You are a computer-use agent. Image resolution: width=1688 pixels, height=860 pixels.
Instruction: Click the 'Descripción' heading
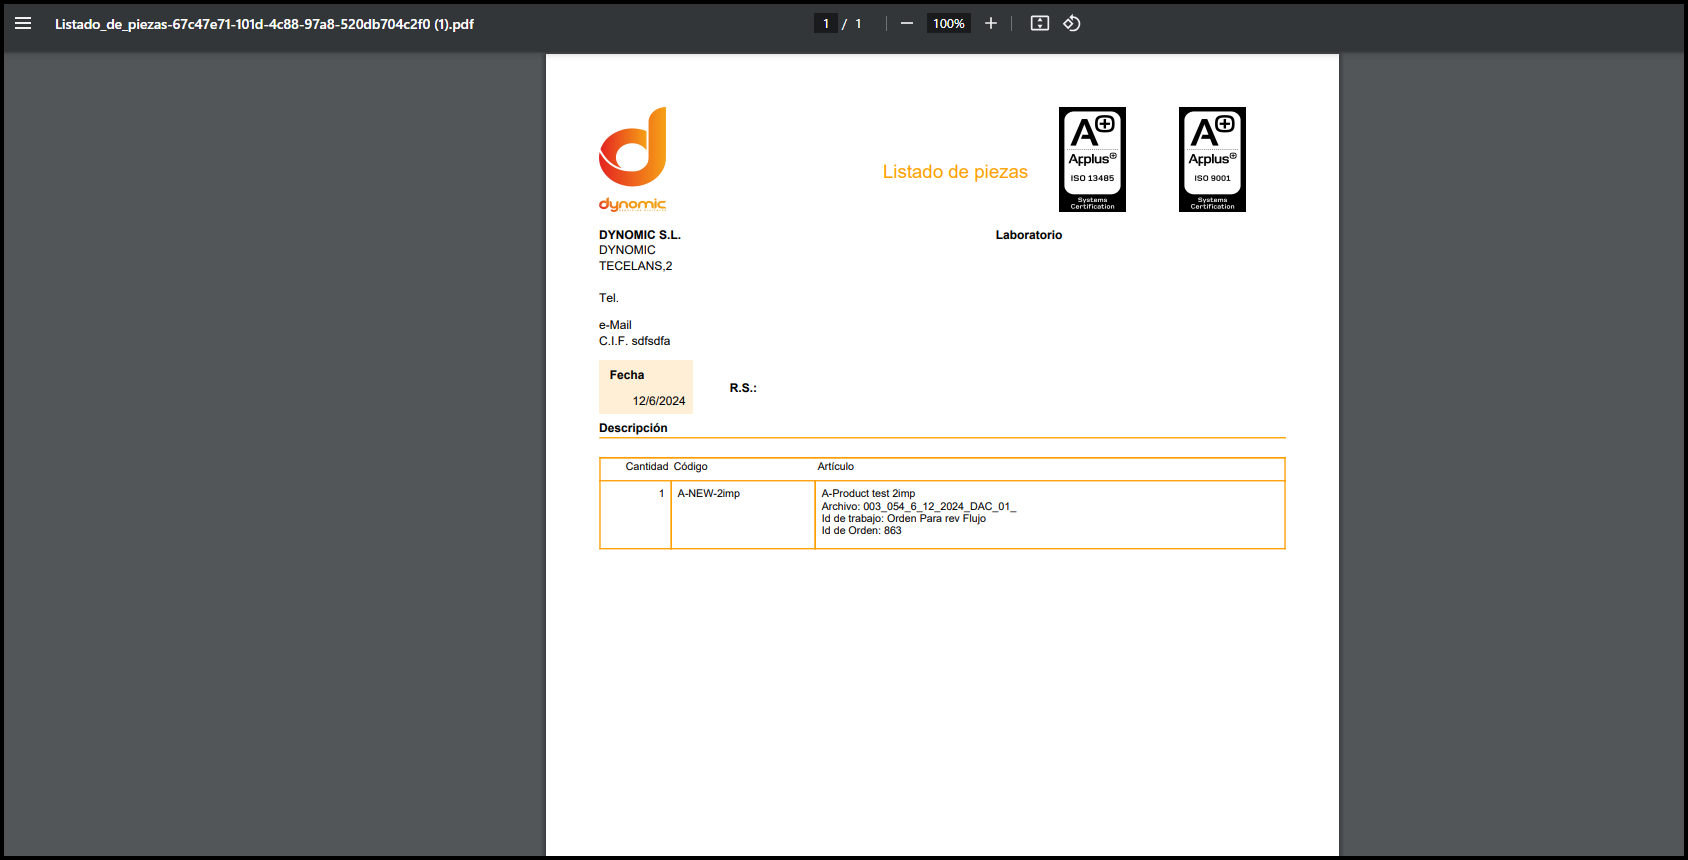coord(633,428)
